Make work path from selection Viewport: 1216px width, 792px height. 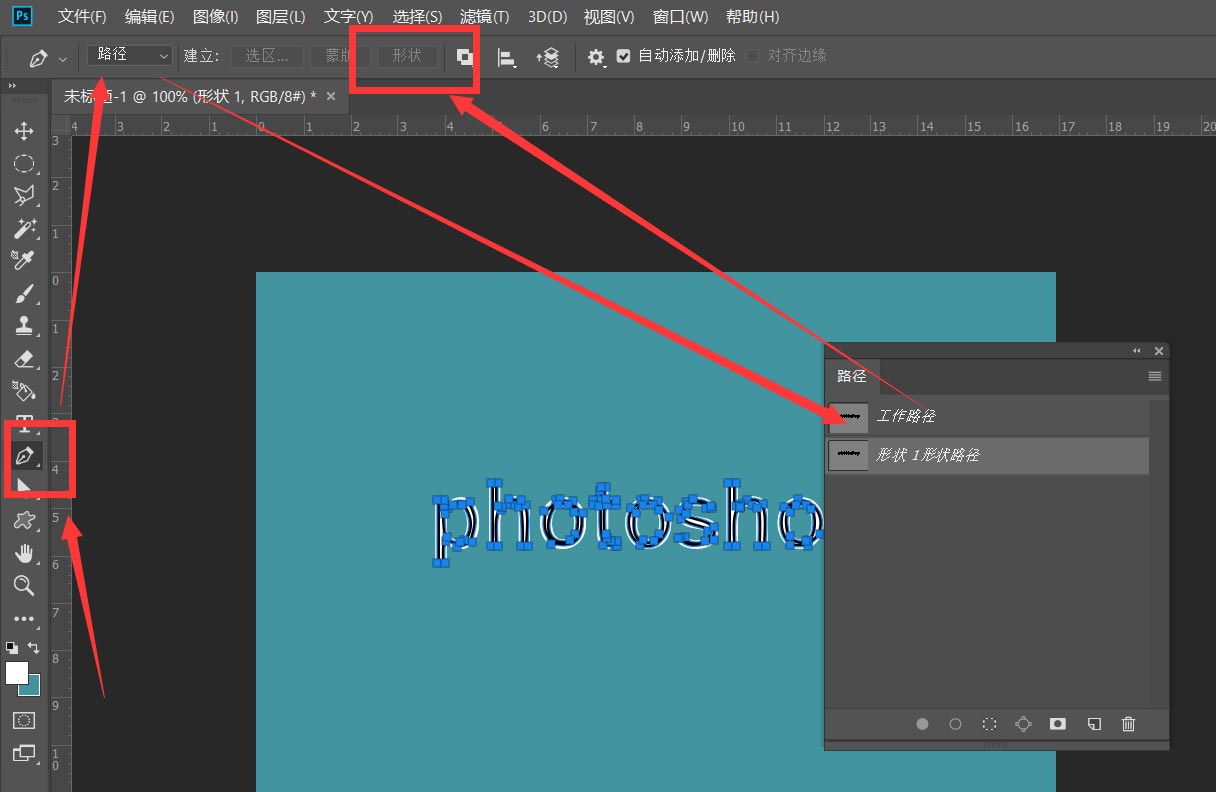tap(1023, 724)
